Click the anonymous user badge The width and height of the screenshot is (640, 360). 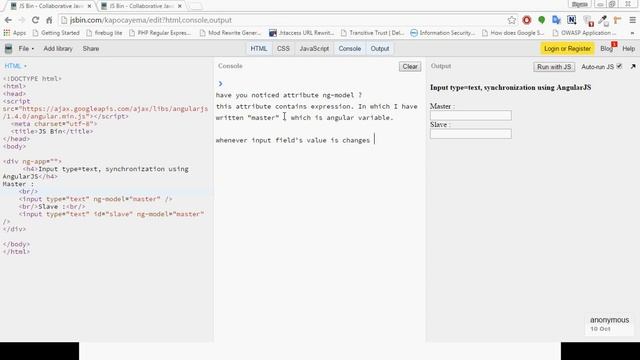tap(609, 324)
